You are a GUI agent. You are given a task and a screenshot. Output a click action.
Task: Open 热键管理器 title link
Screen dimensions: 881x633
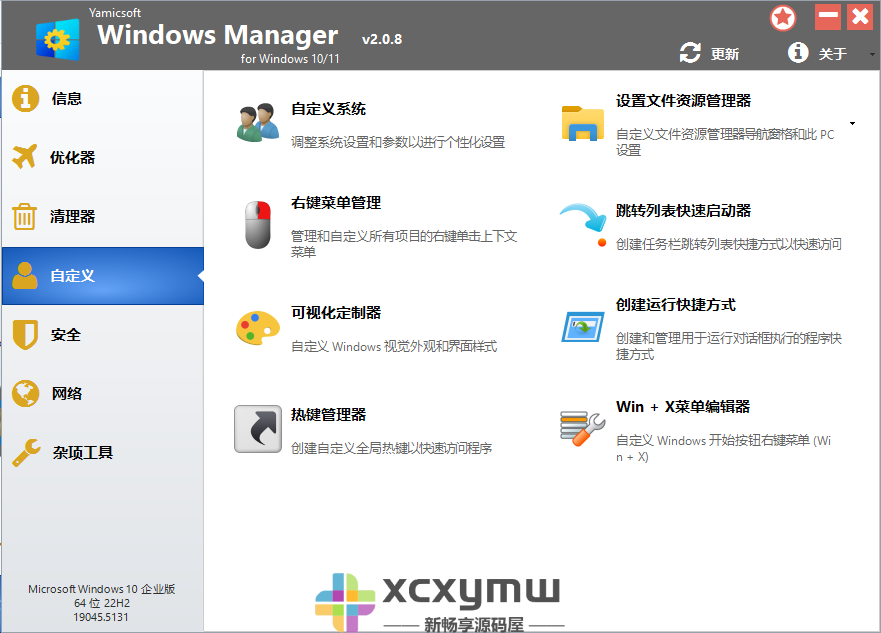[328, 415]
